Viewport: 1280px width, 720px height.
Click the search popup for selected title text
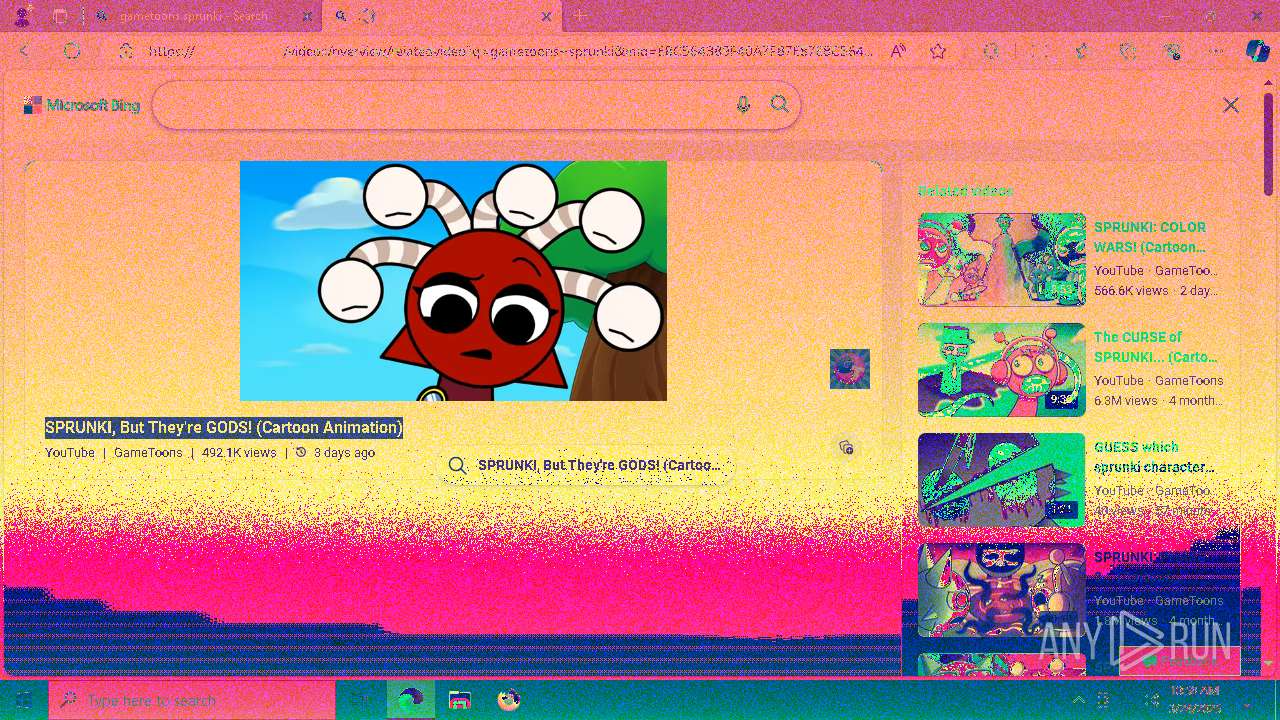pos(585,465)
